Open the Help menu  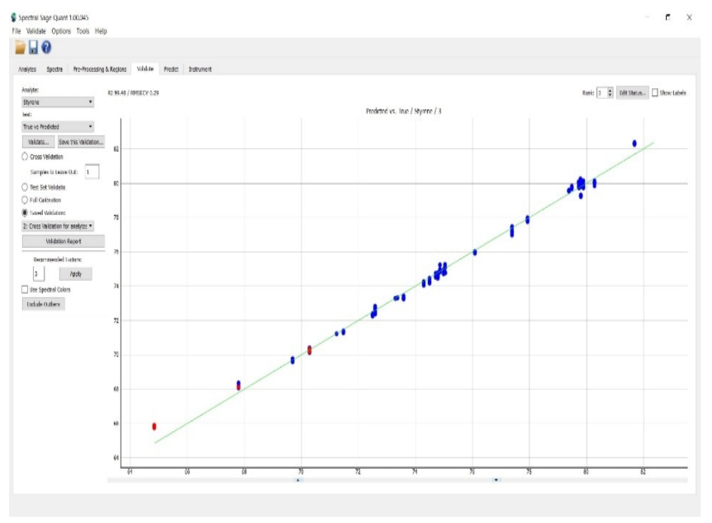101,31
